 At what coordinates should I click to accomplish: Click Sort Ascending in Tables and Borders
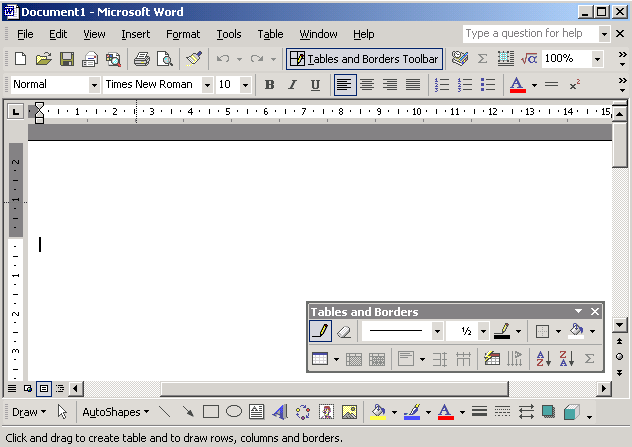coord(543,359)
